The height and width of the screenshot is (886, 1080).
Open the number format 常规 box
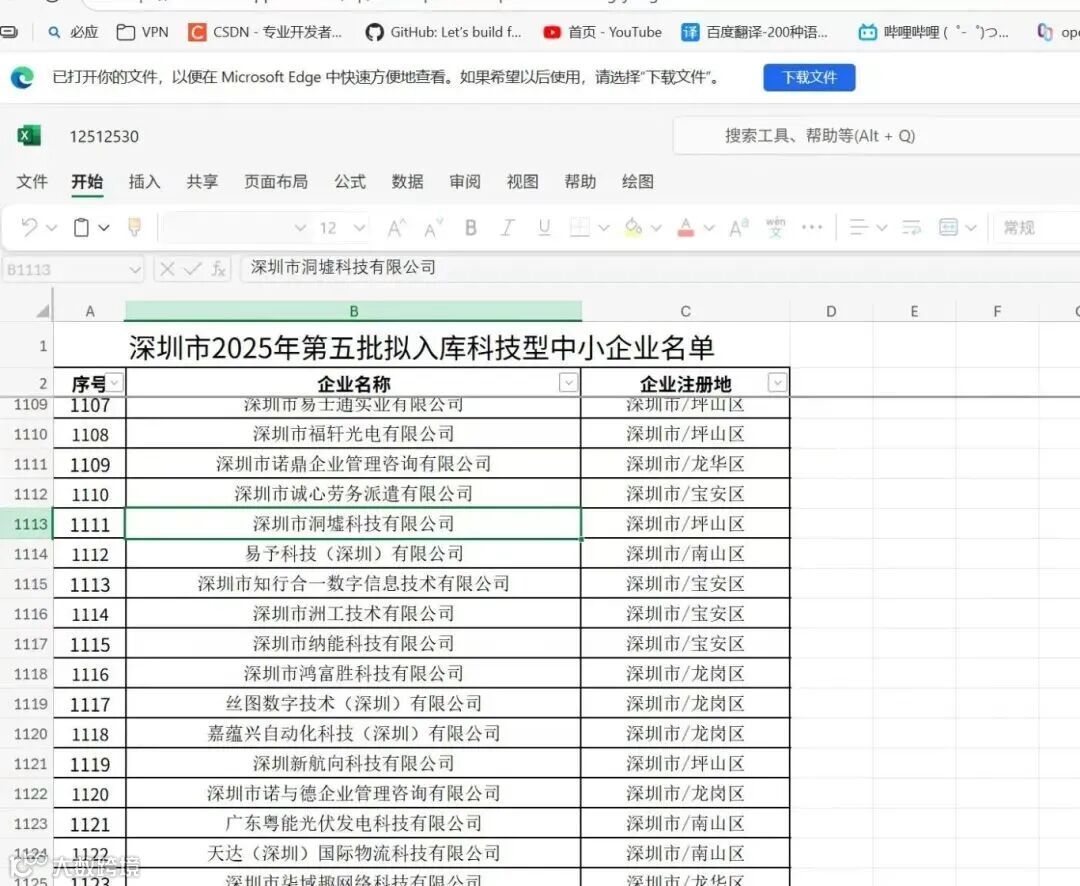tap(1037, 227)
